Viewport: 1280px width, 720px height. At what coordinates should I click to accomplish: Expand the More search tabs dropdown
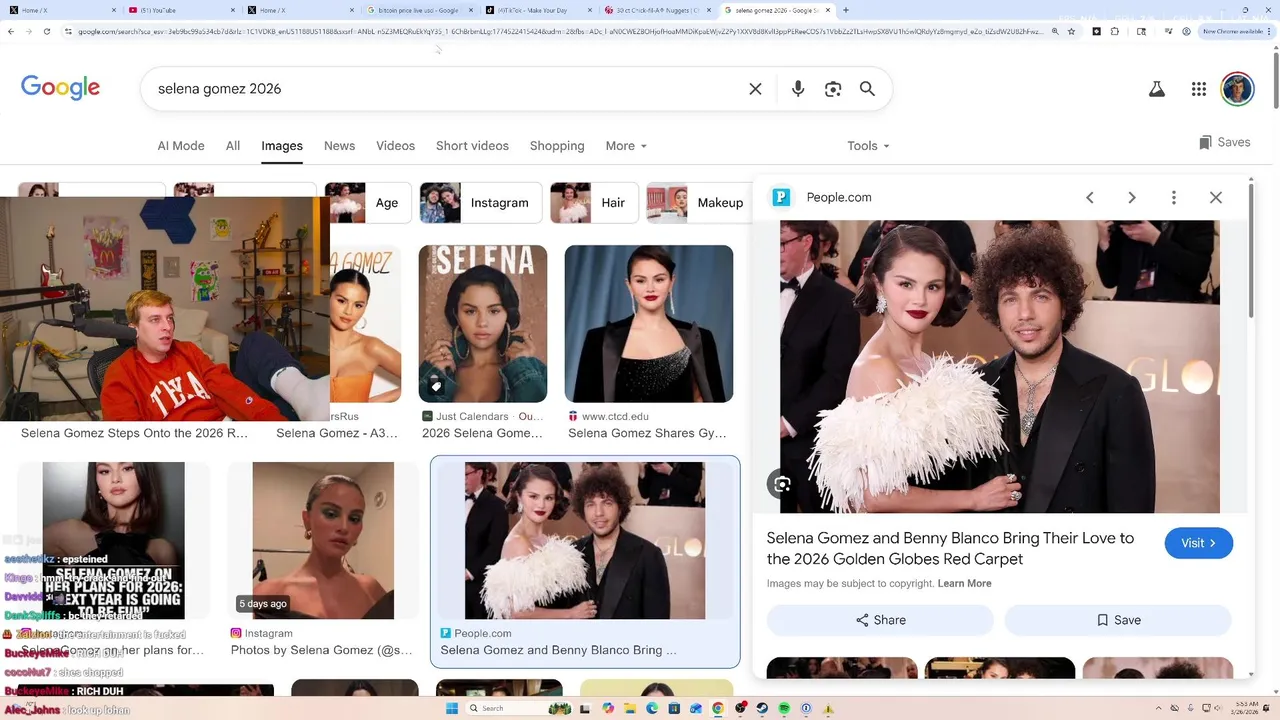click(x=626, y=146)
